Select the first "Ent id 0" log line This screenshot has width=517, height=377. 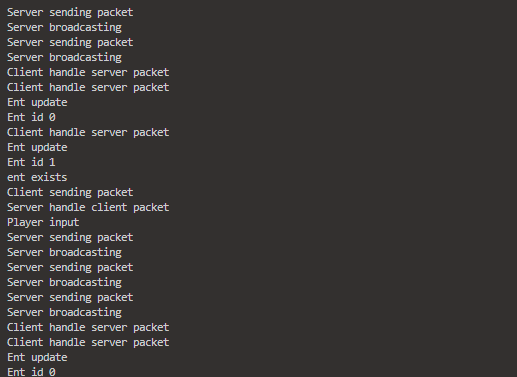(31, 117)
